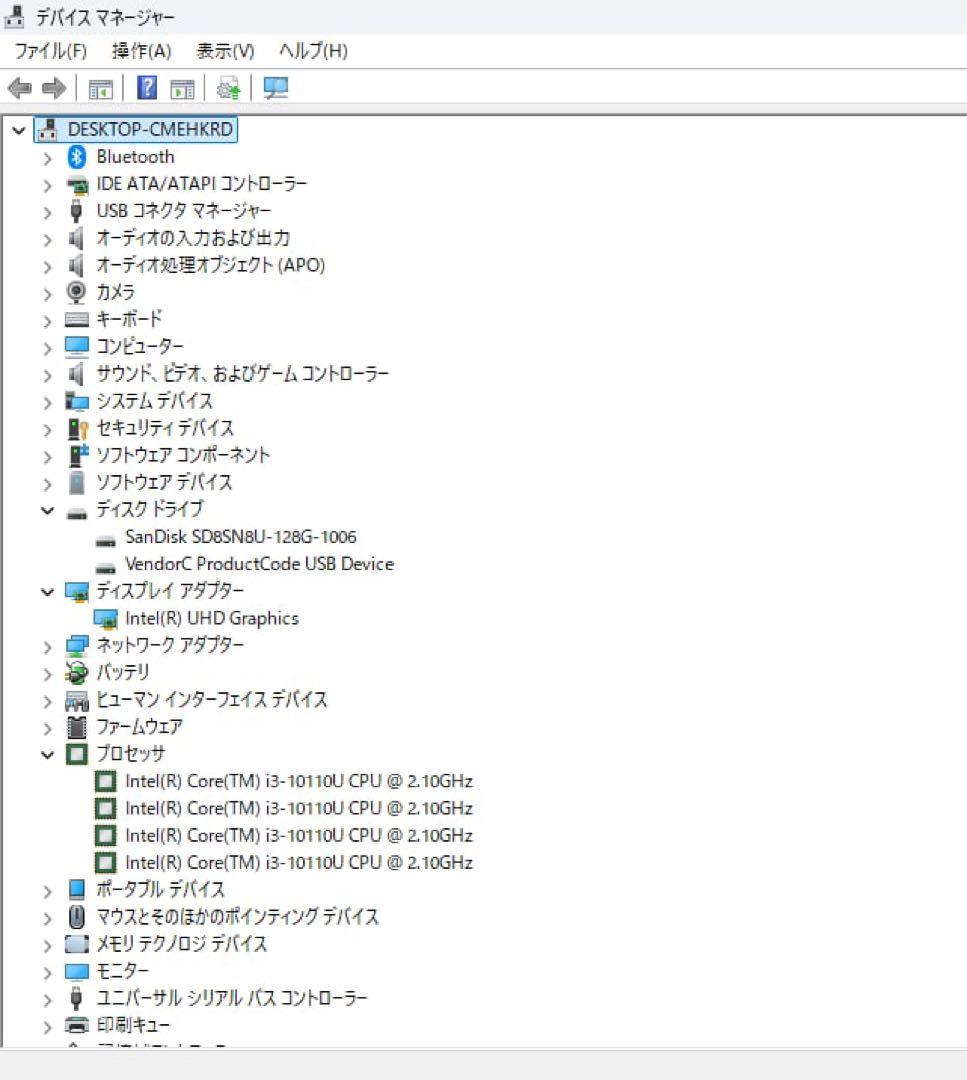
Task: Click the USB コネクタ マネージャー plug icon
Action: click(76, 211)
